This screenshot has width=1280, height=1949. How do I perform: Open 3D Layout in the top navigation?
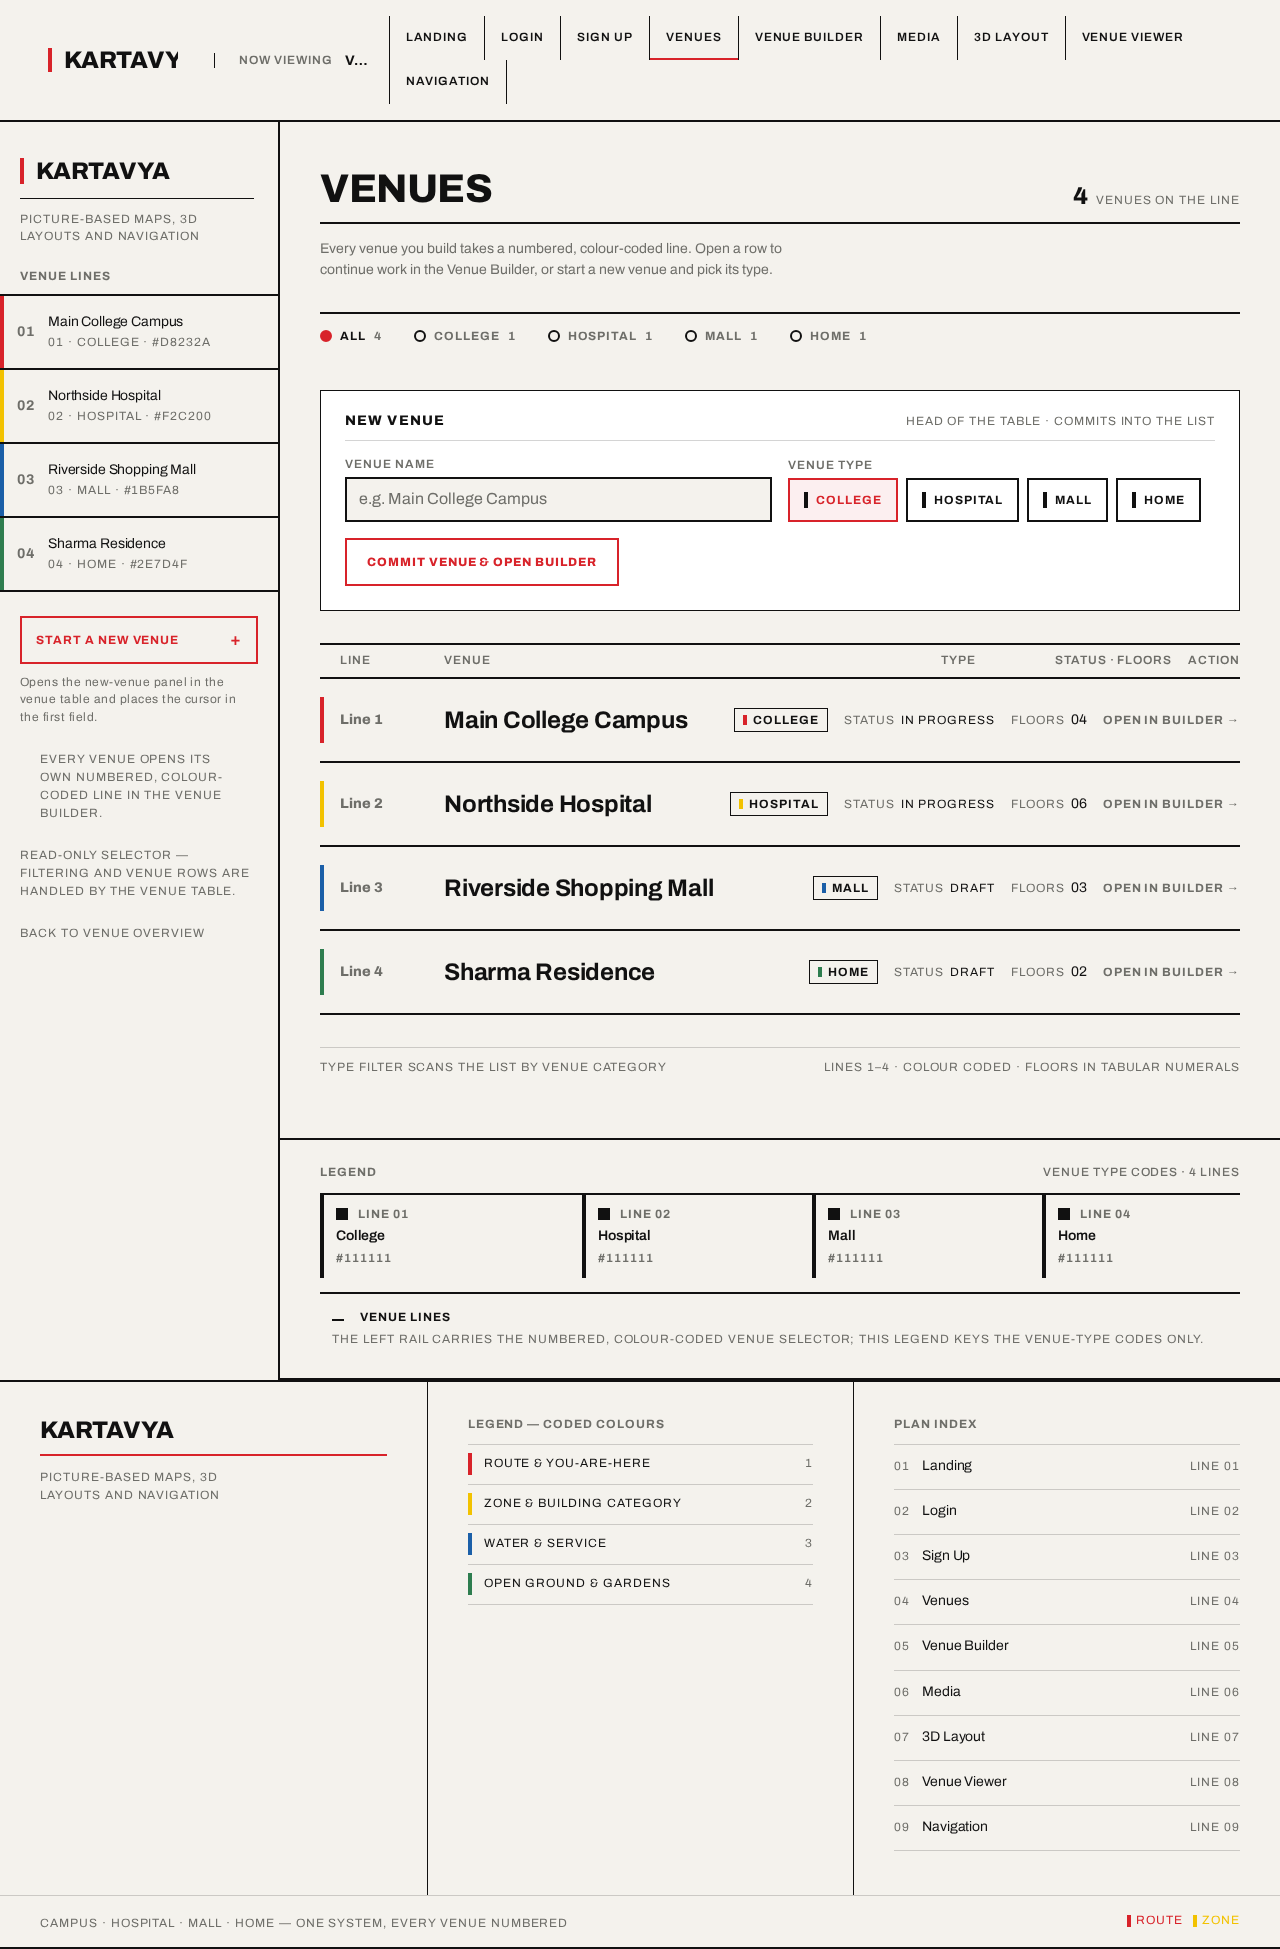1011,37
